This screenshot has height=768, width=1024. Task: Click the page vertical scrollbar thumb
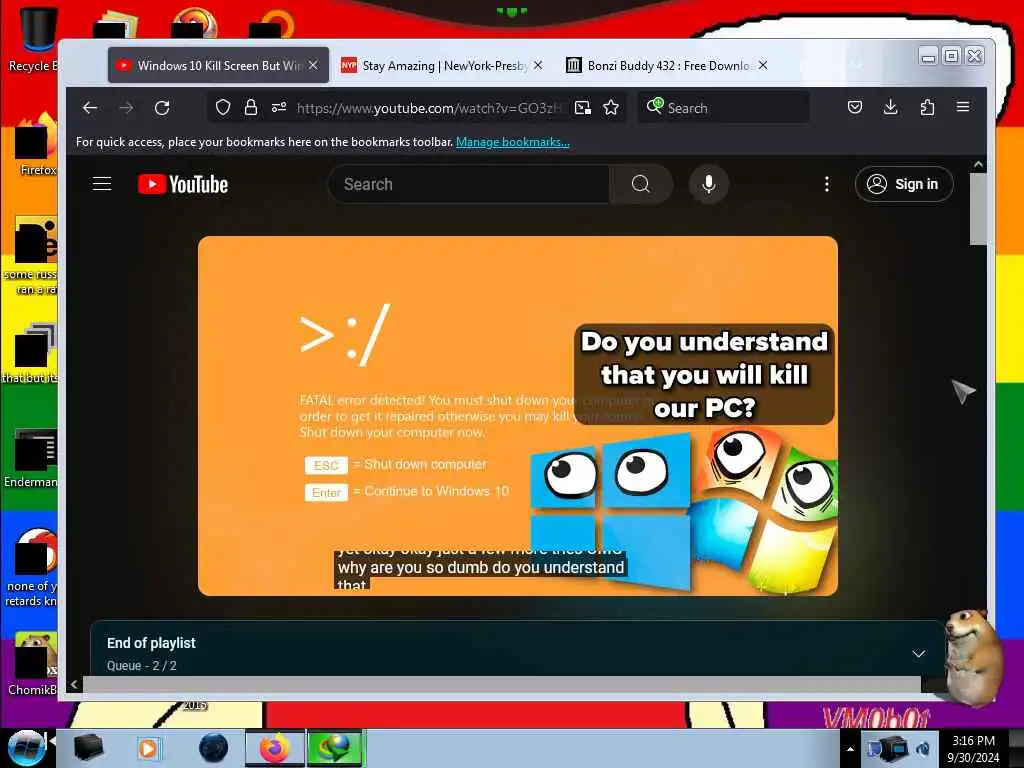978,209
